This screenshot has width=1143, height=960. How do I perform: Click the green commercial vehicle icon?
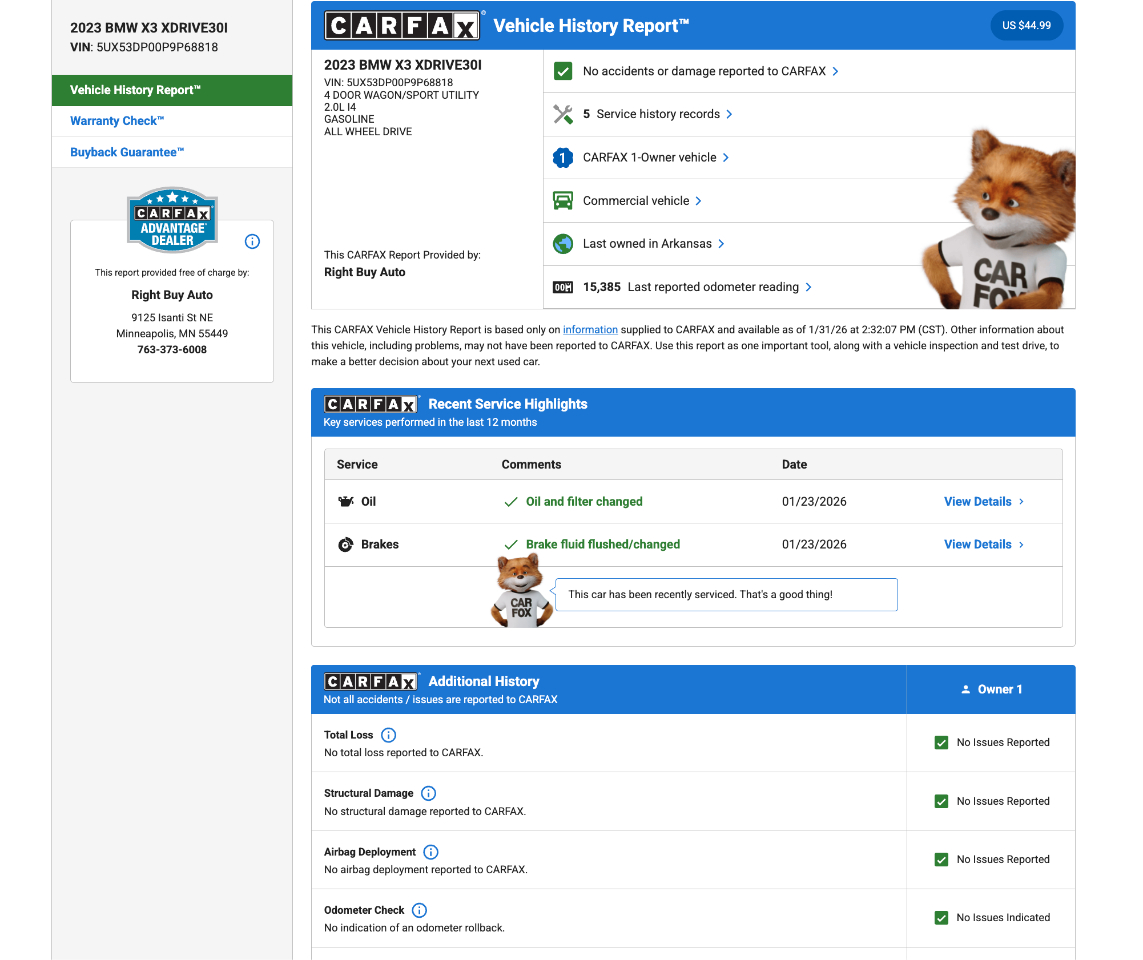(563, 201)
